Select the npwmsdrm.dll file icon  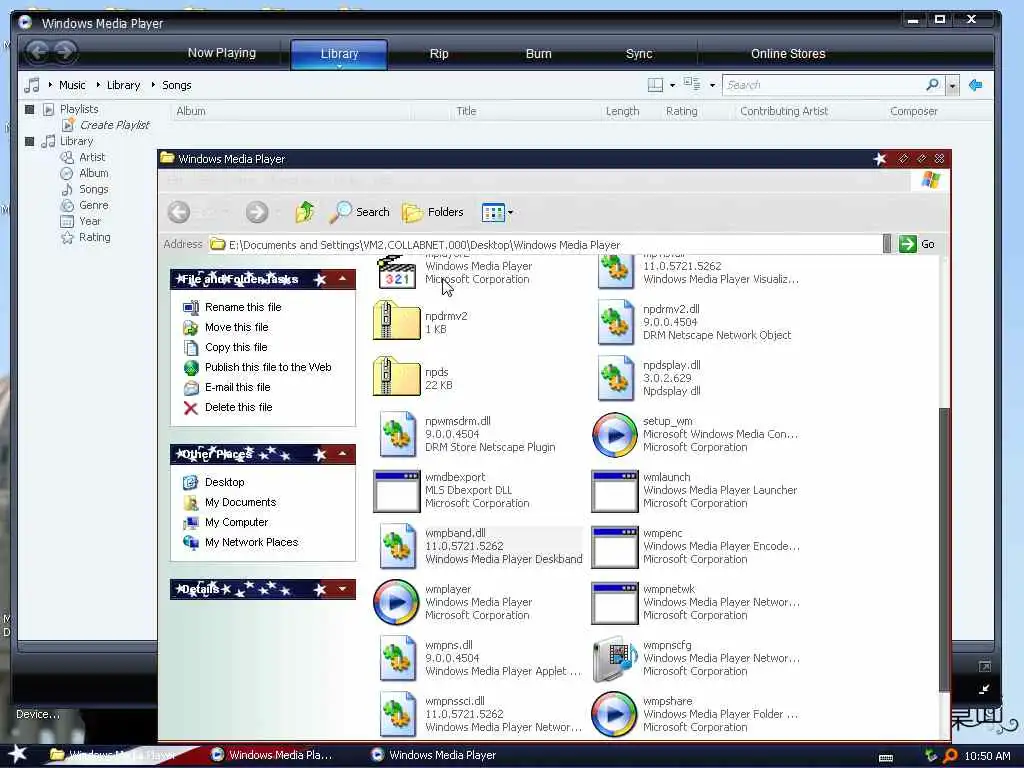coord(396,434)
